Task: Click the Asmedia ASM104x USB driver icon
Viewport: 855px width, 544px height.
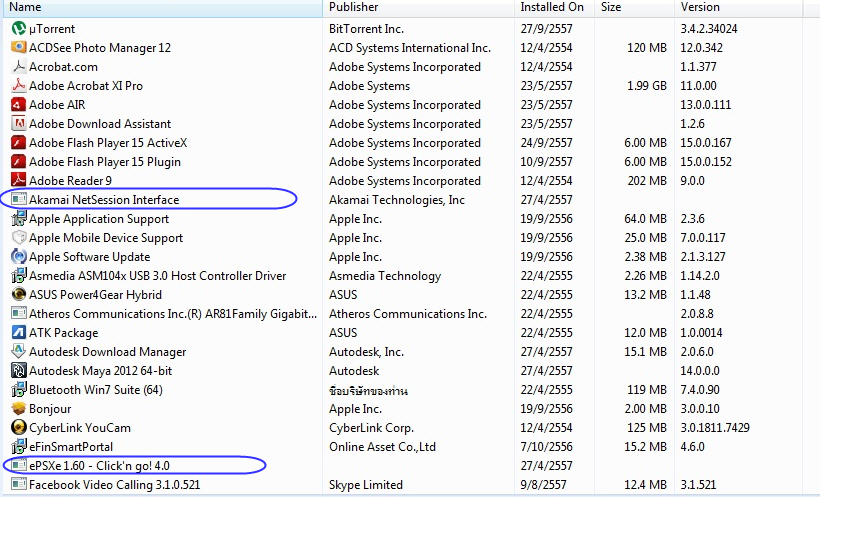Action: pyautogui.click(x=19, y=276)
